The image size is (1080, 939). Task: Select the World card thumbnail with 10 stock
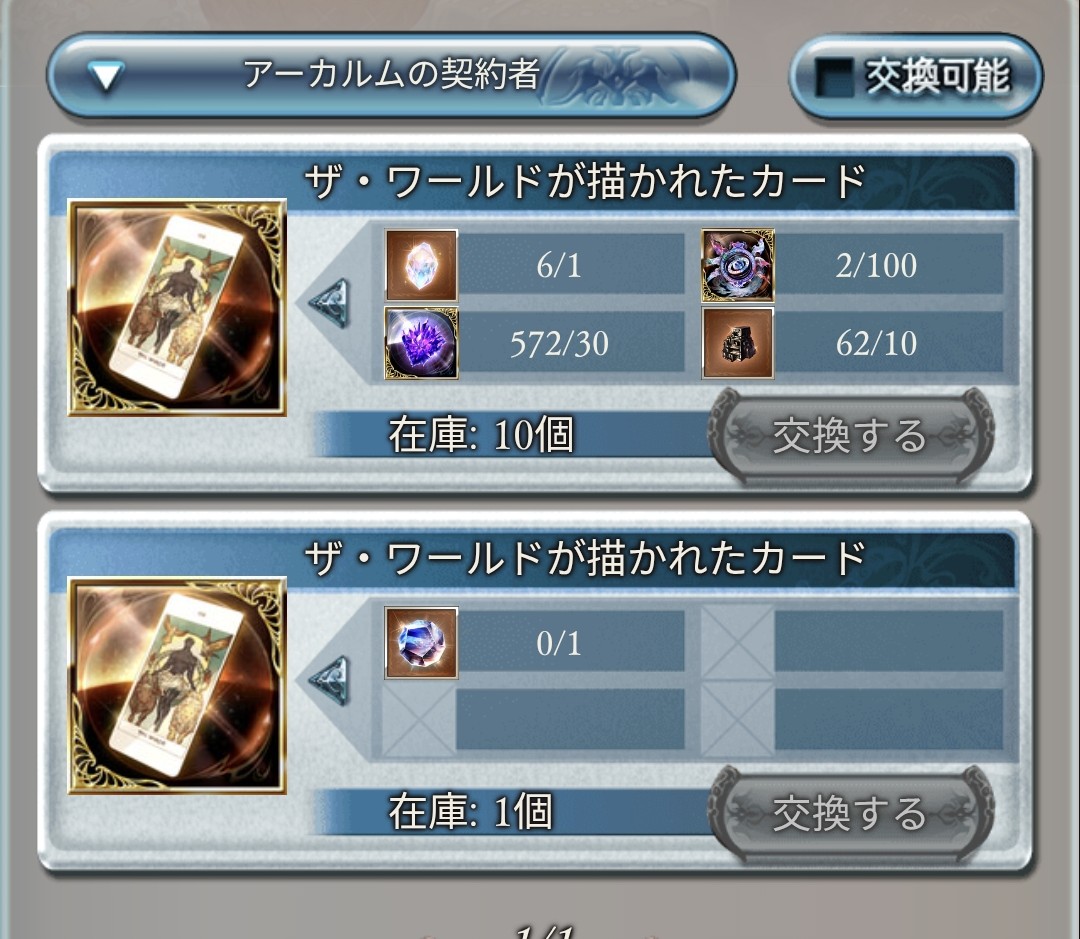(177, 307)
